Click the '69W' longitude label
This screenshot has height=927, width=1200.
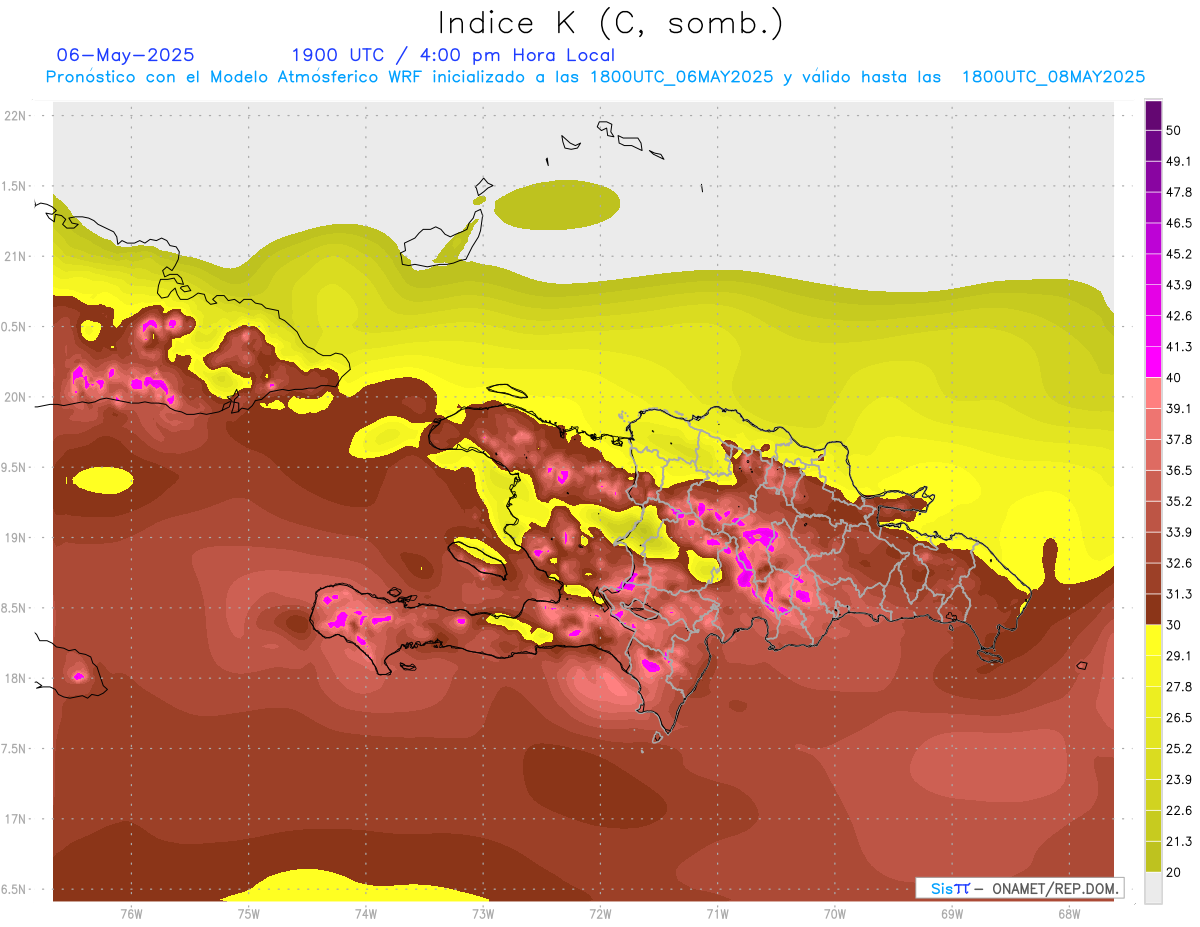952,913
